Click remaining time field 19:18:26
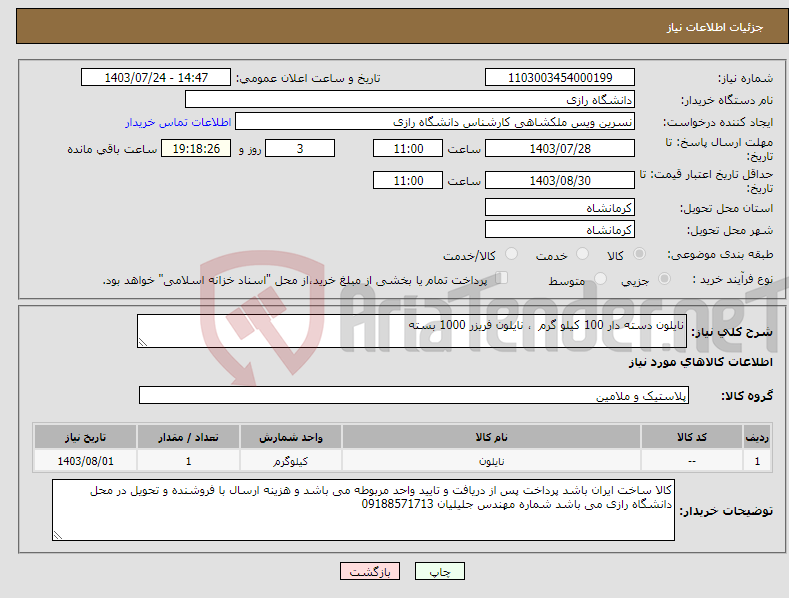 pos(196,148)
